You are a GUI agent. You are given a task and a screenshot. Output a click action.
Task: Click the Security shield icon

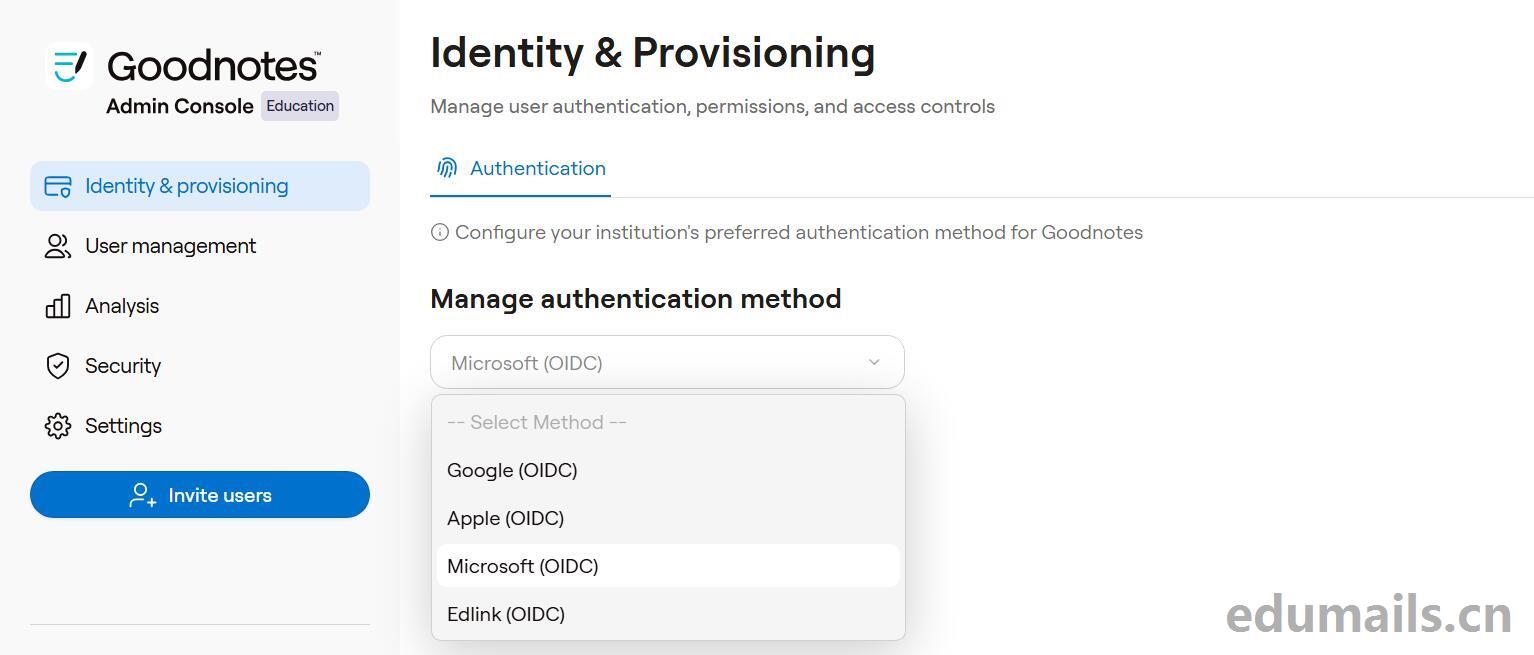click(x=58, y=366)
